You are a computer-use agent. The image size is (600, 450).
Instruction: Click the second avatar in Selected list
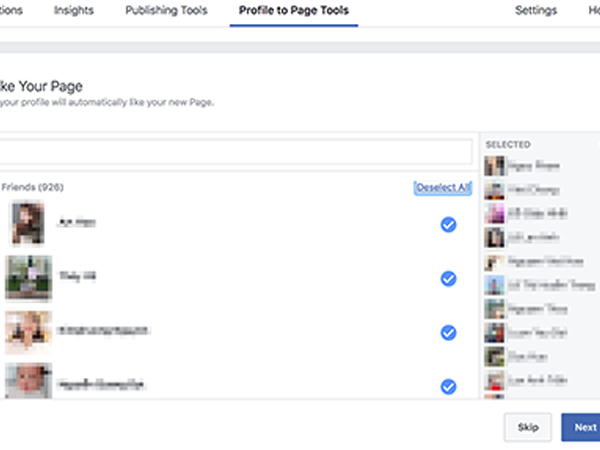tap(494, 190)
